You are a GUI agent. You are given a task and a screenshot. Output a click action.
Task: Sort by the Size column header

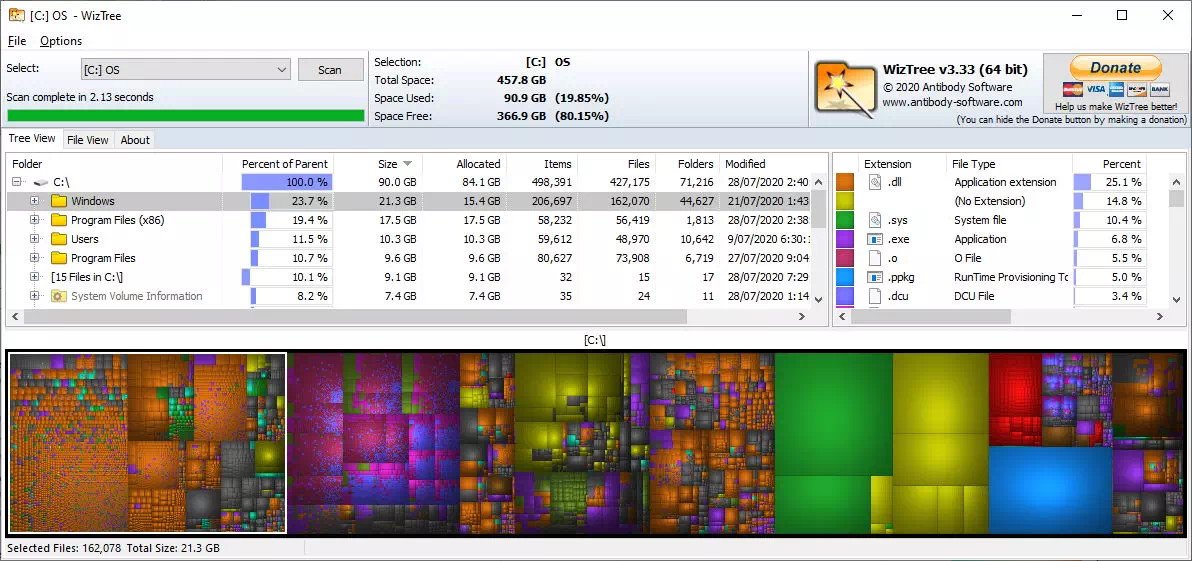[x=379, y=164]
